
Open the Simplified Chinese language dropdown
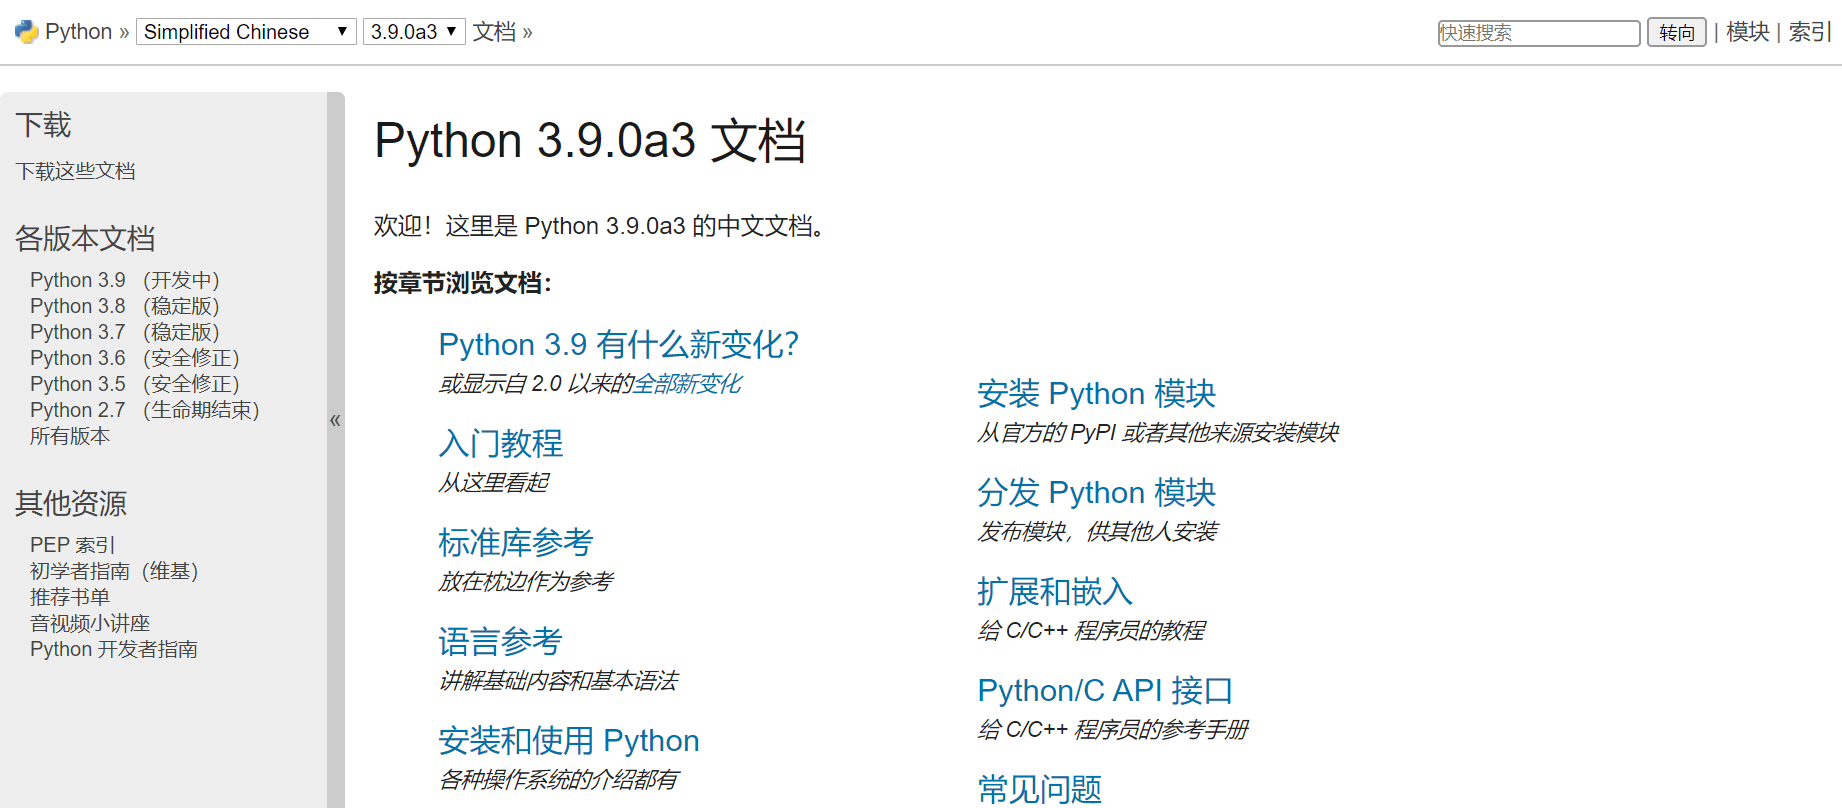[x=246, y=32]
